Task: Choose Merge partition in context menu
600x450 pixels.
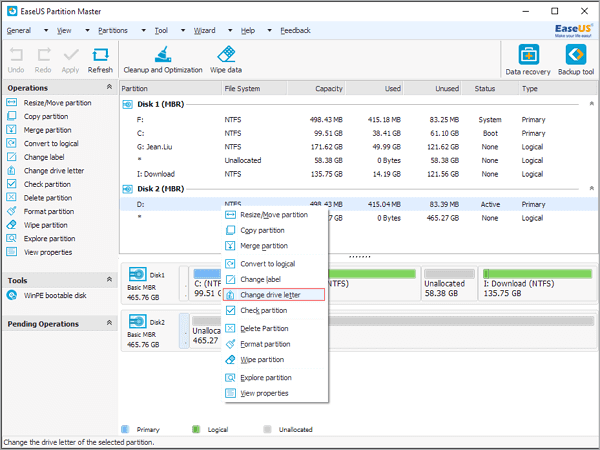Action: coord(274,246)
